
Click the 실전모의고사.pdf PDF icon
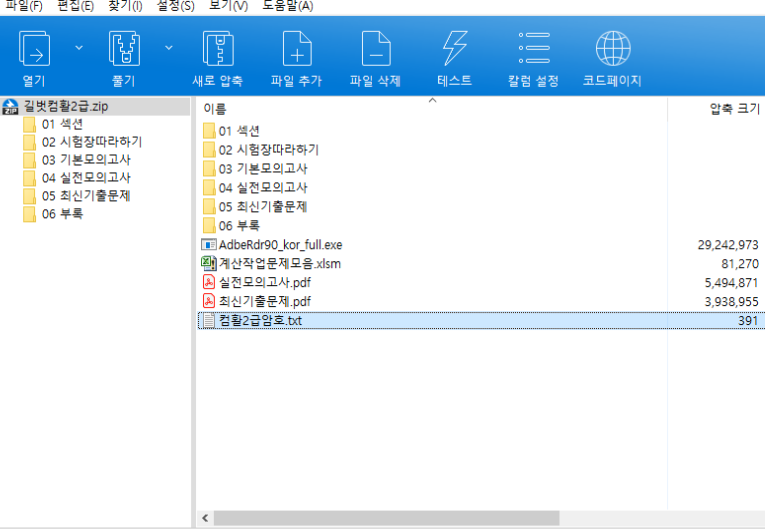pos(209,283)
